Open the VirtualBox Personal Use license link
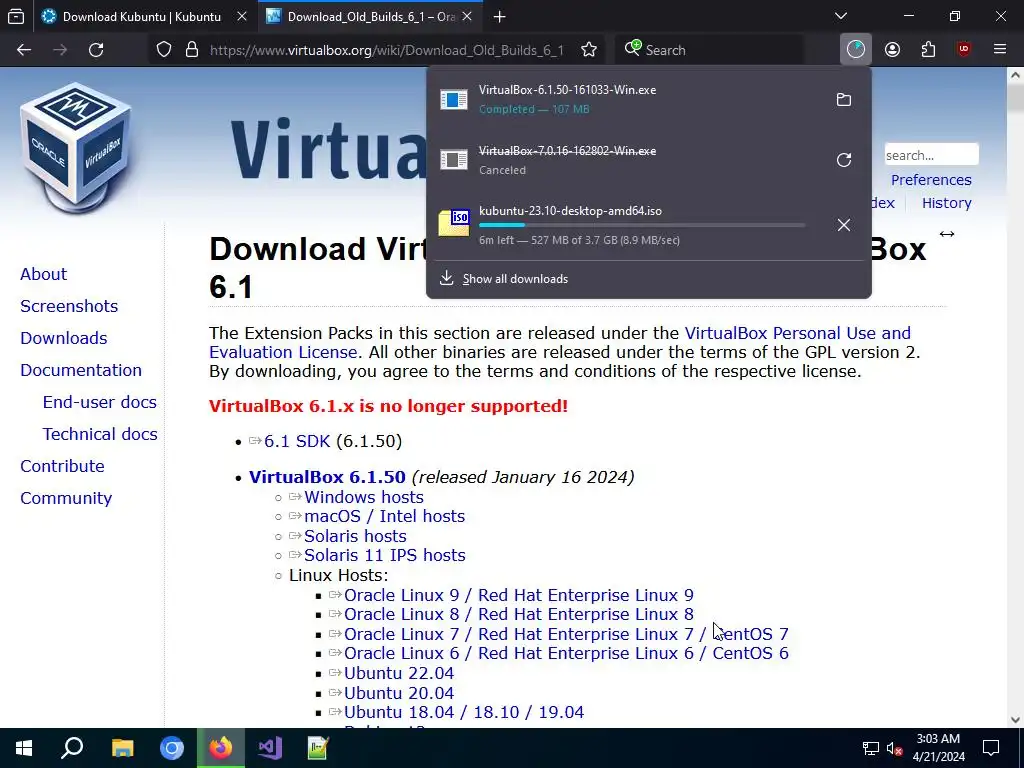The width and height of the screenshot is (1024, 768). click(797, 333)
